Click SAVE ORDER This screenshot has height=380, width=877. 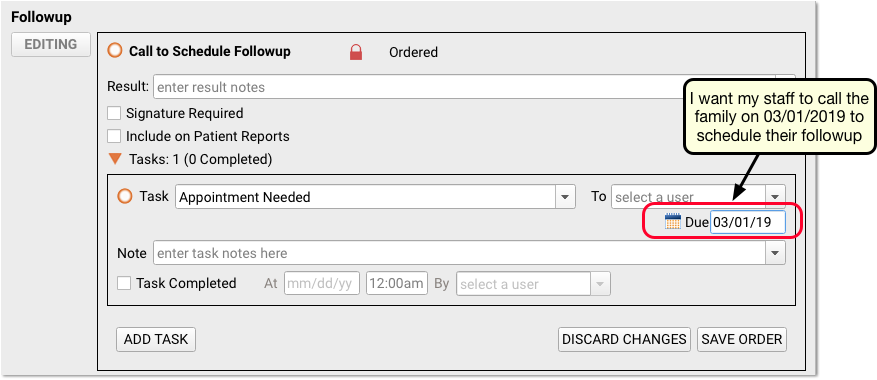coord(742,339)
